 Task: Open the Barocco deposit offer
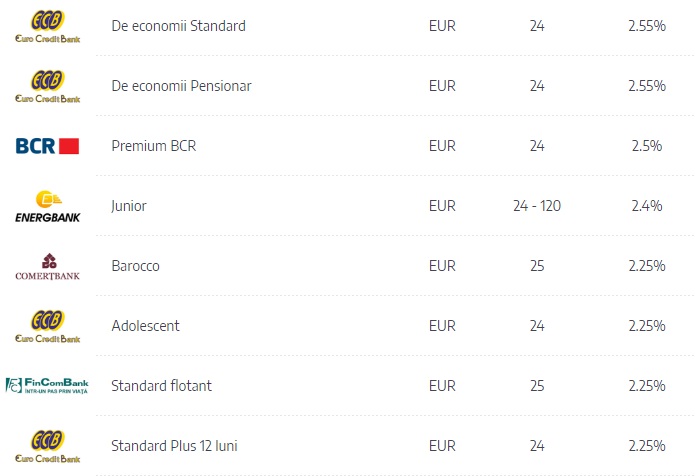pos(136,266)
